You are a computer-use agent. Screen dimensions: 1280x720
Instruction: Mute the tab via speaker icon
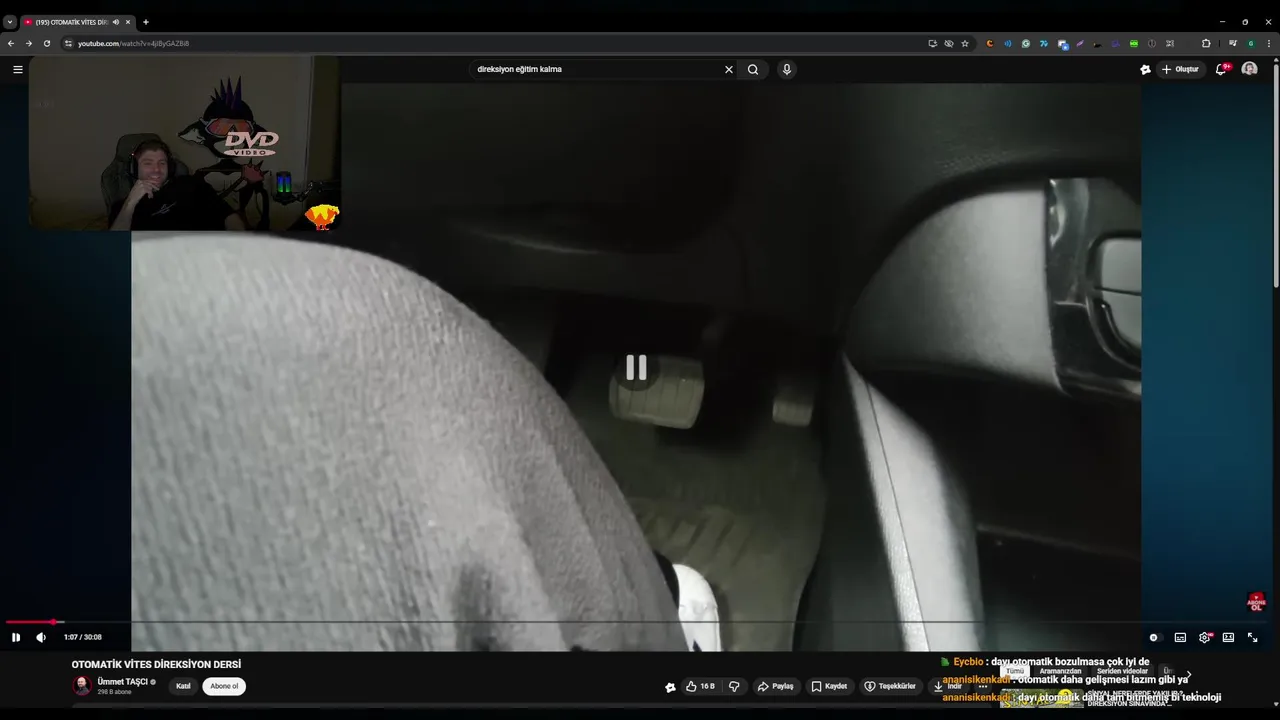tap(116, 22)
